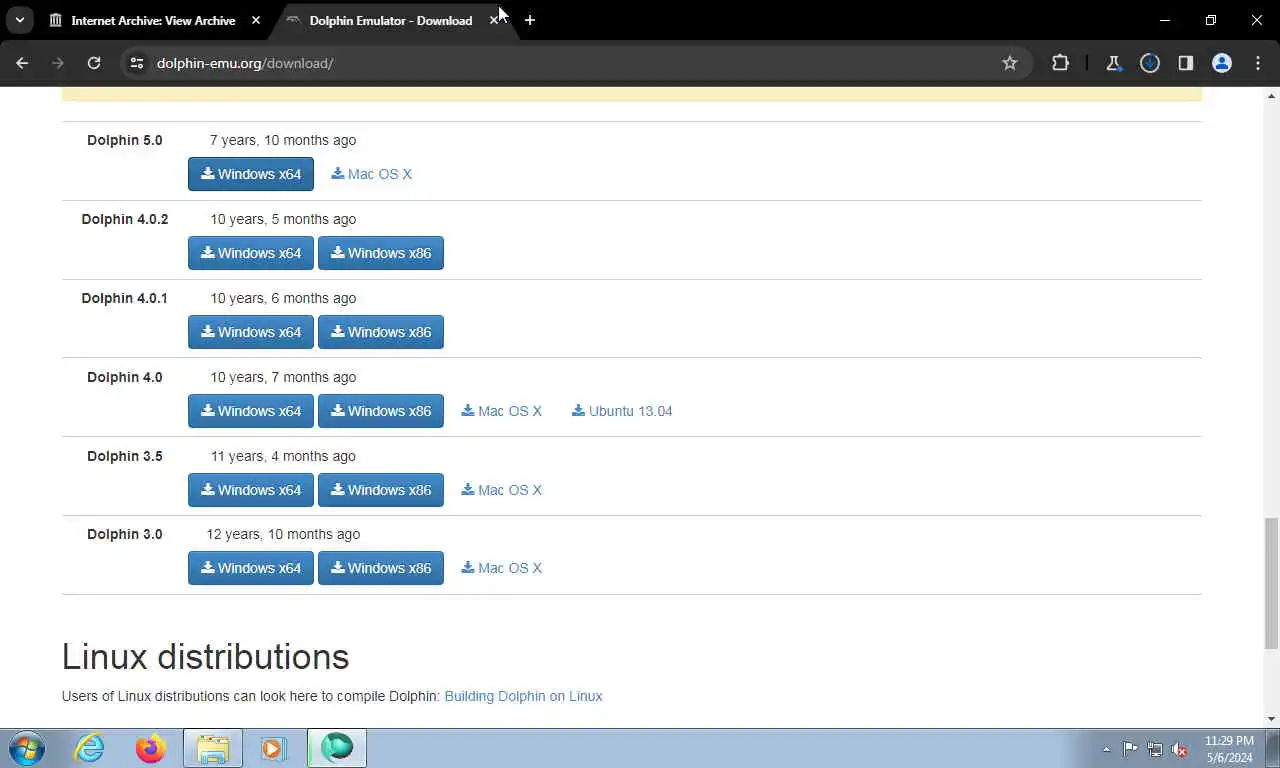Close the Internet Archive tab

click(x=256, y=20)
